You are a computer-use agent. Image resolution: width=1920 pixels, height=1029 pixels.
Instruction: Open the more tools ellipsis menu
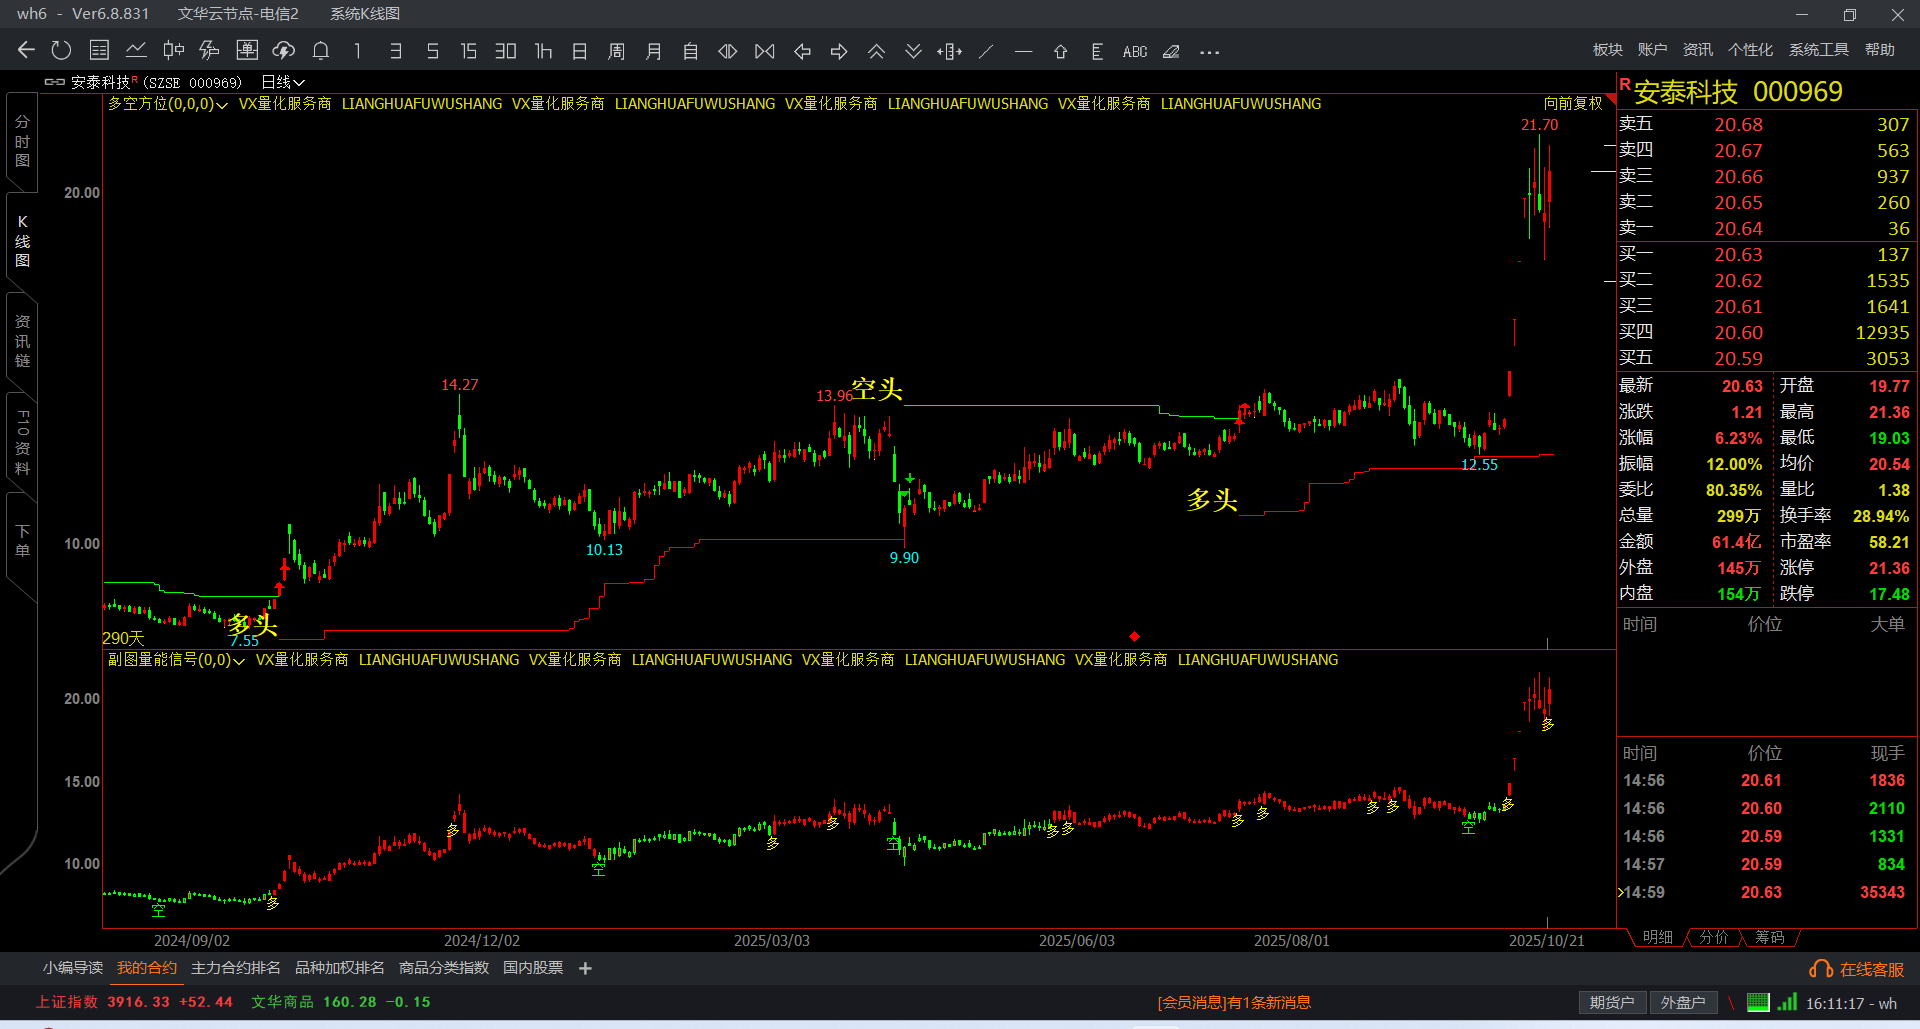click(x=1209, y=52)
